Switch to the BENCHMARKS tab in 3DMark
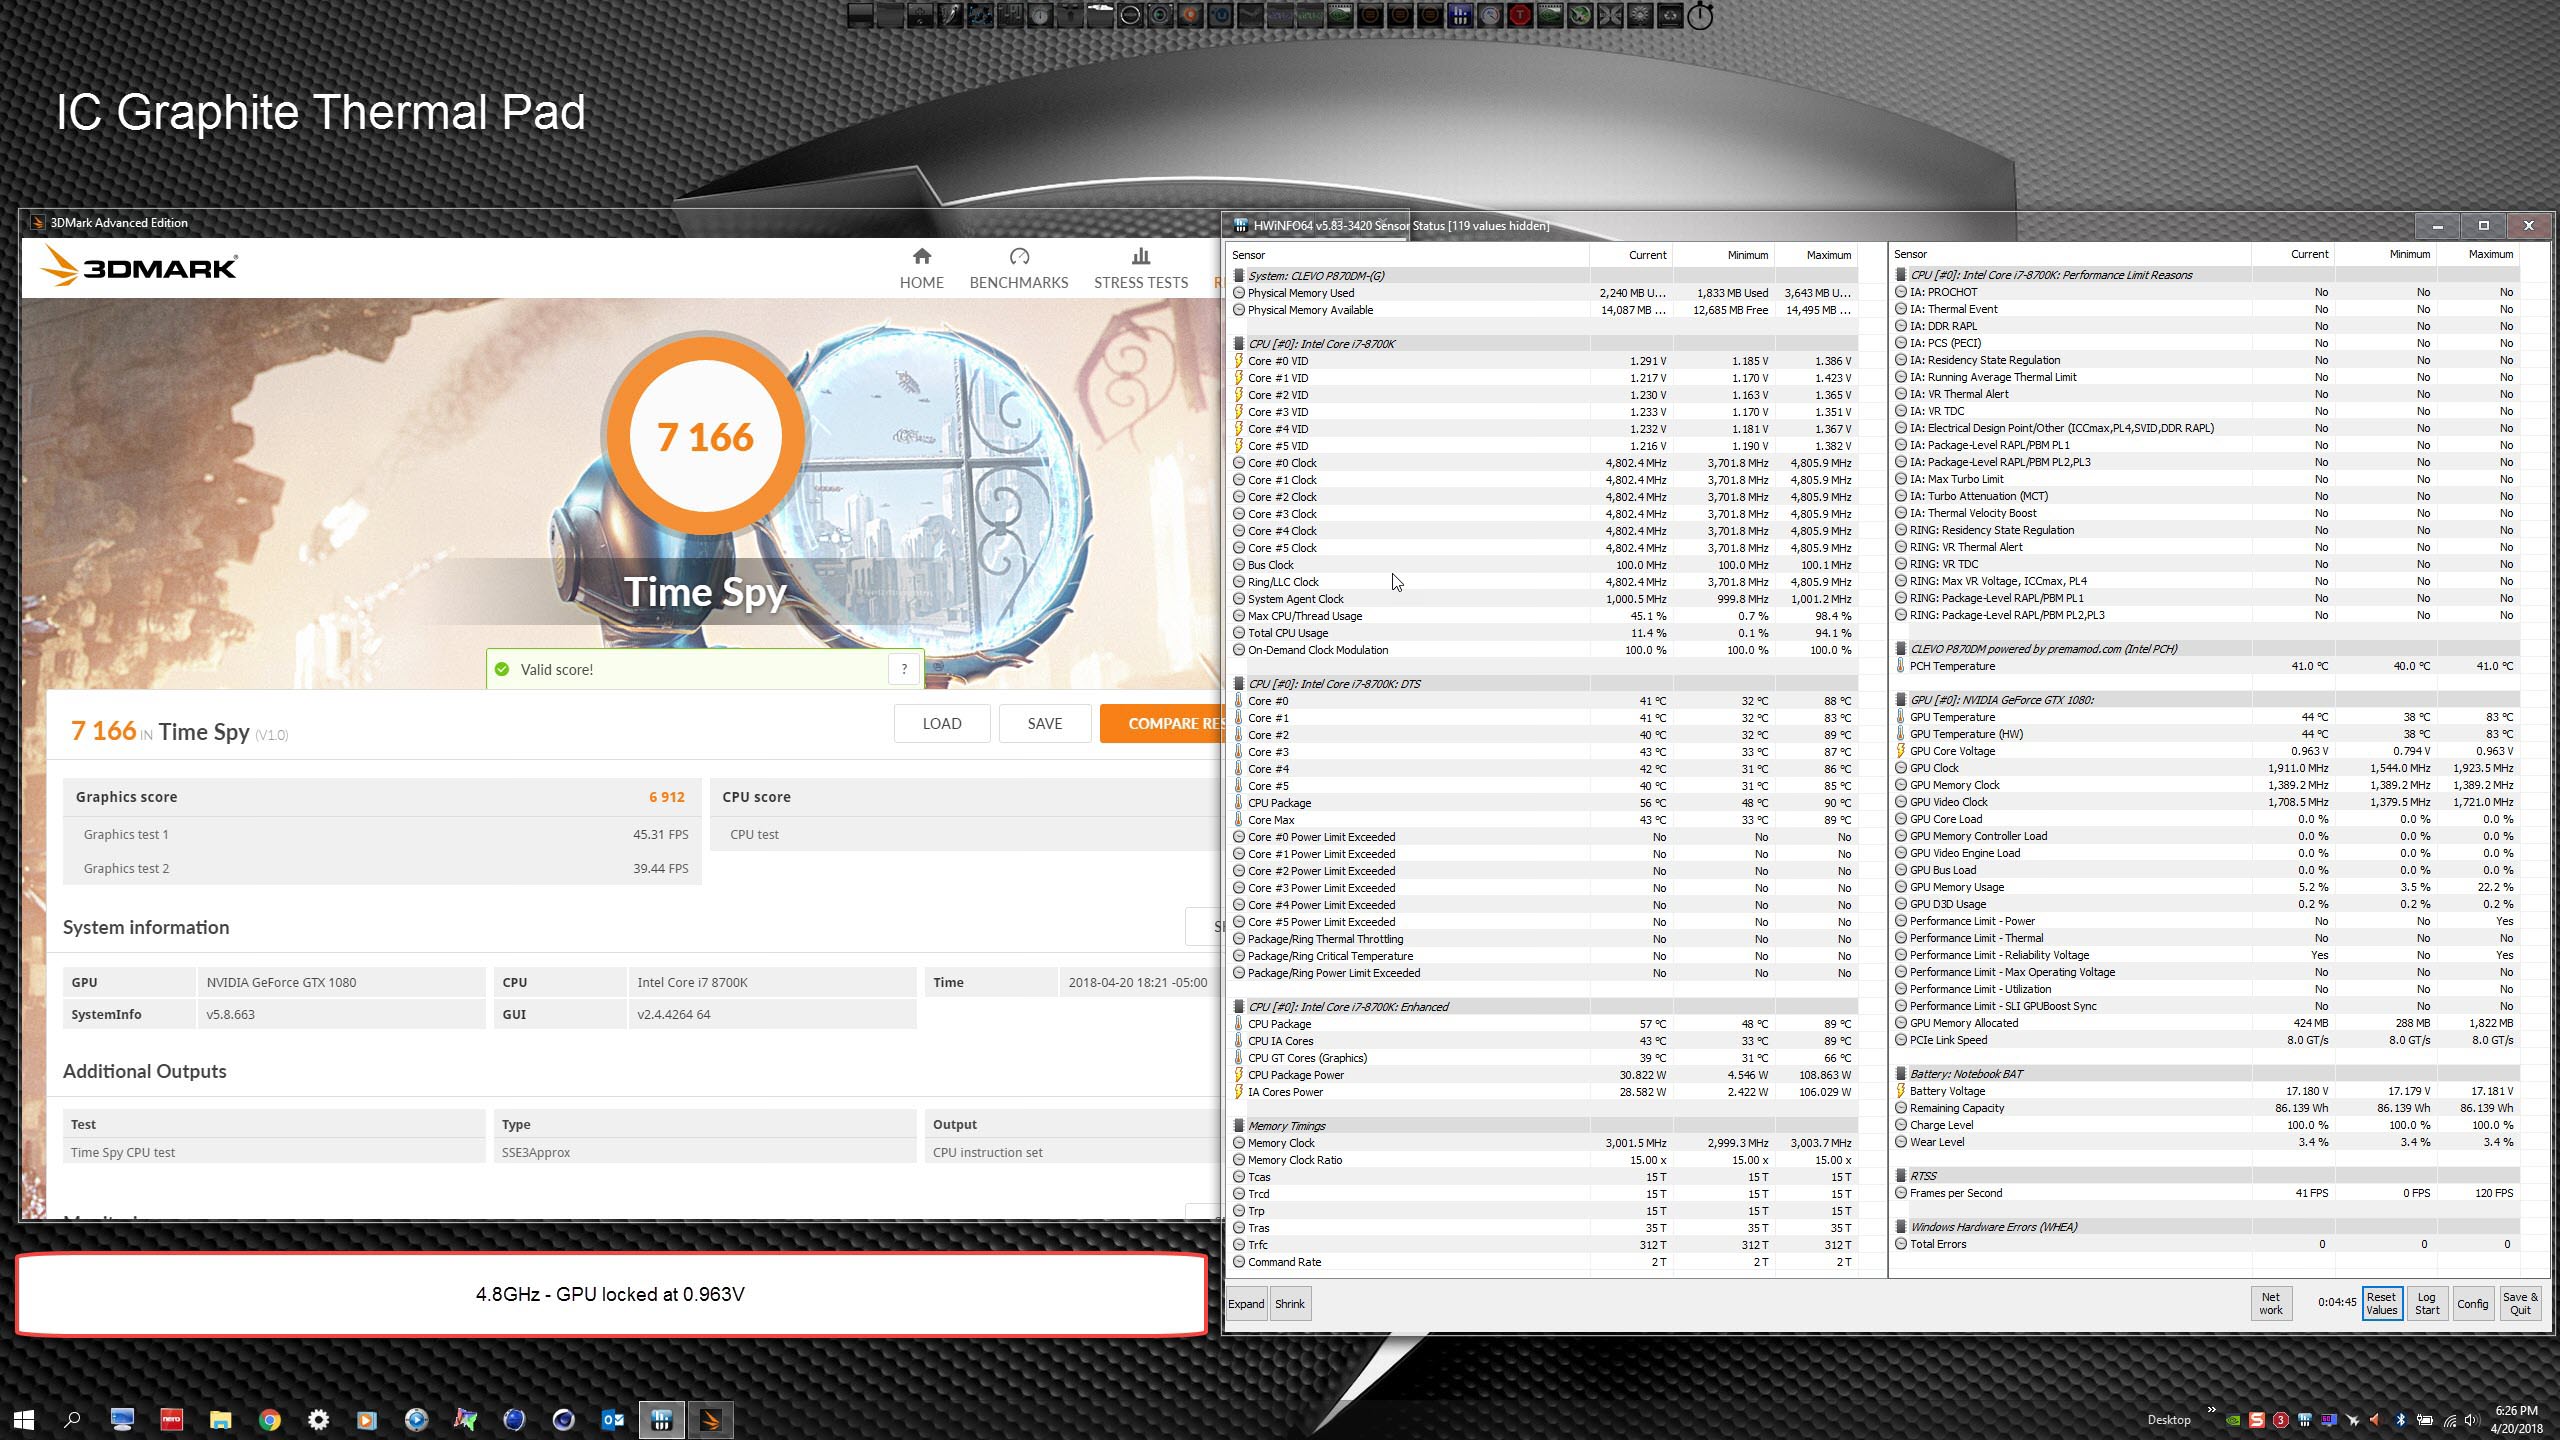This screenshot has height=1440, width=2560. [1018, 269]
